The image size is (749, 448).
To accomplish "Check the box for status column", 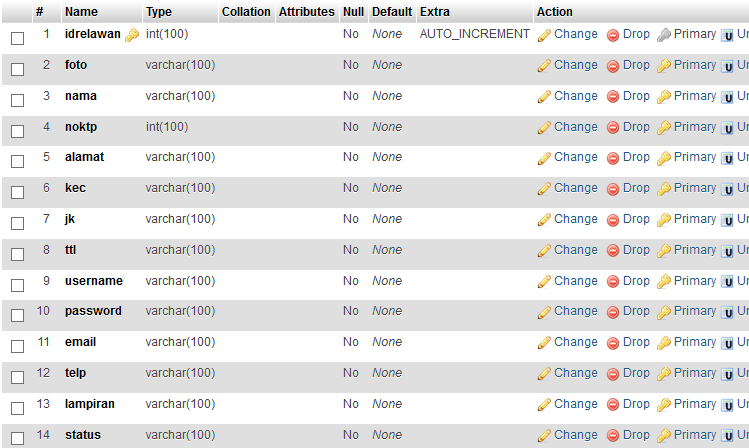I will pyautogui.click(x=17, y=438).
